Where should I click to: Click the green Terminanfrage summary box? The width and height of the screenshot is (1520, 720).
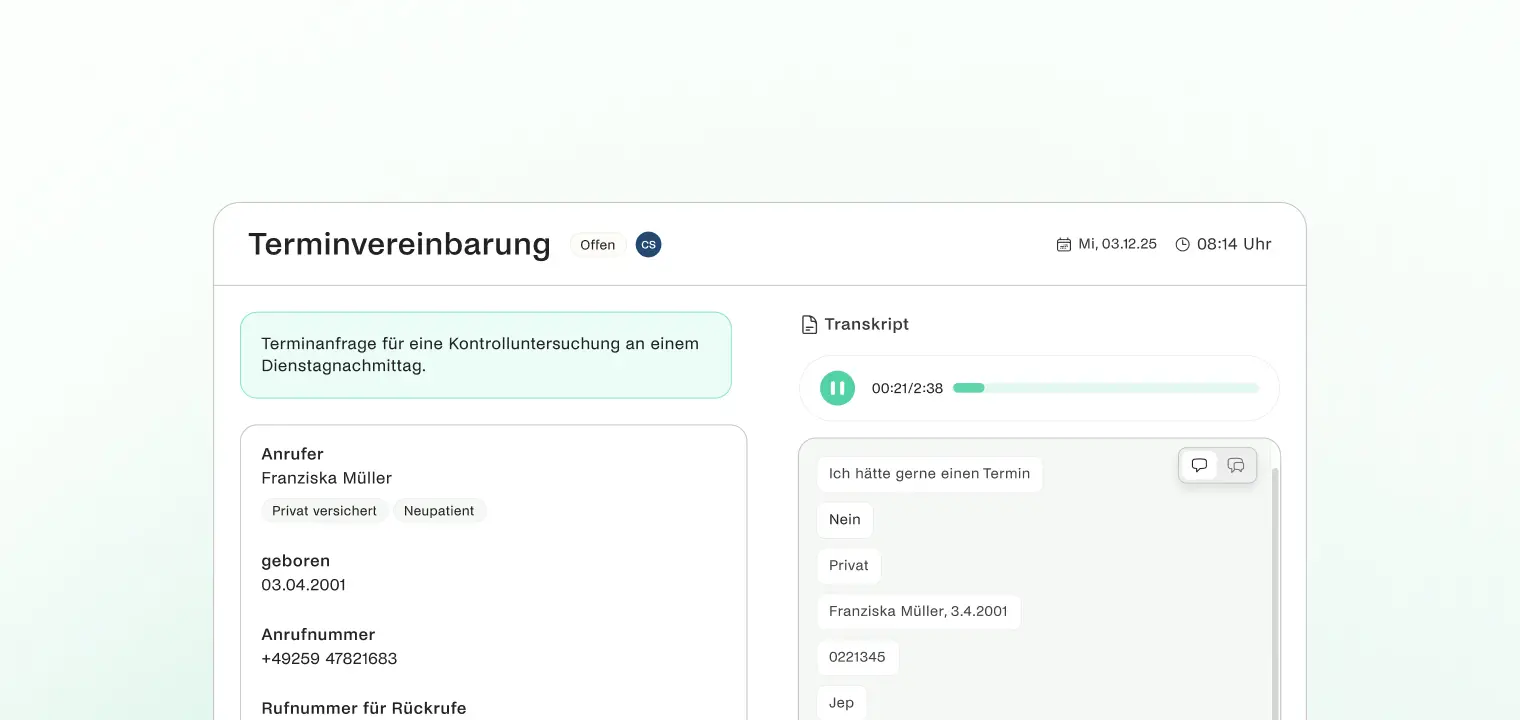coord(485,355)
